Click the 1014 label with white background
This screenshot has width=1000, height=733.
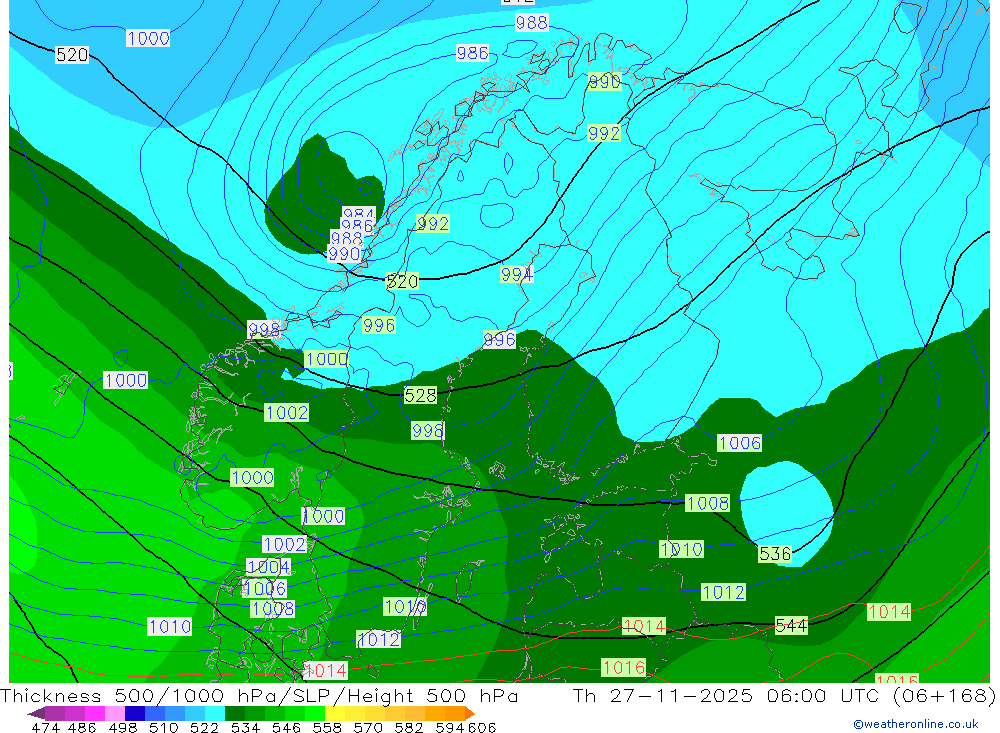pyautogui.click(x=326, y=670)
